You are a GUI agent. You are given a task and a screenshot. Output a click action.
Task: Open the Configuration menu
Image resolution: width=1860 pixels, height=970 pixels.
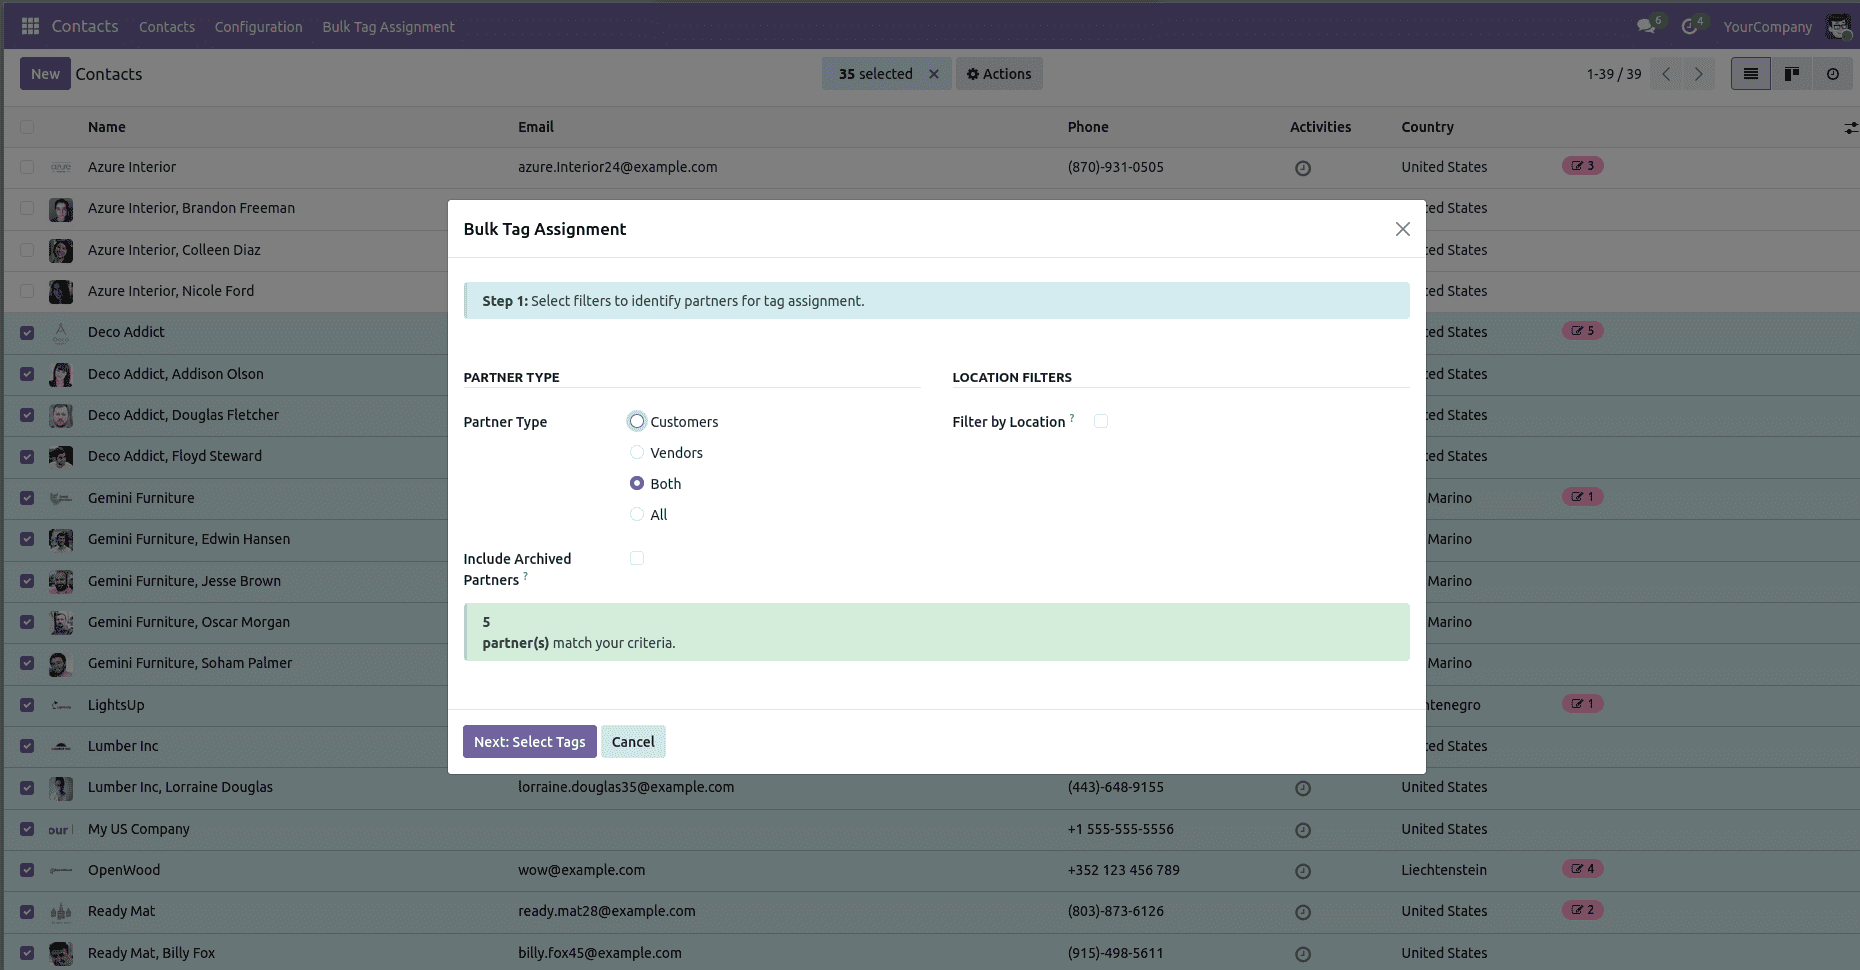258,26
